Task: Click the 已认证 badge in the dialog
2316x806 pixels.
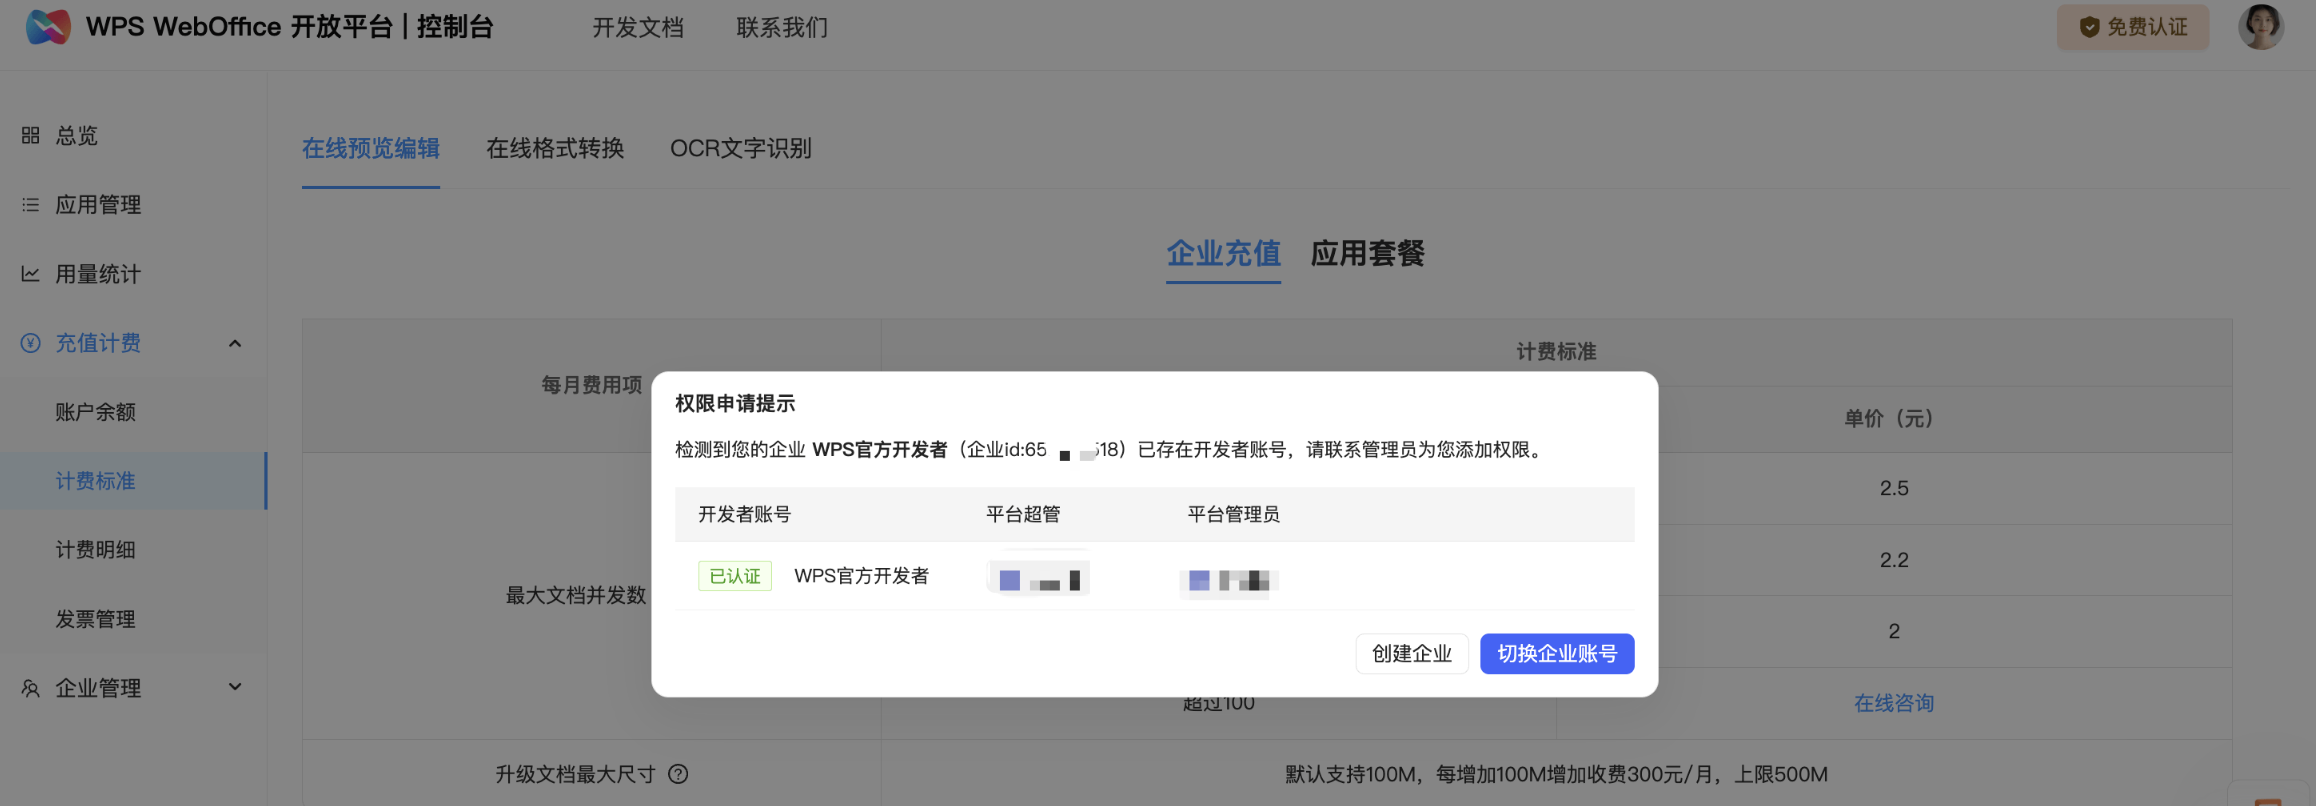Action: 735,577
